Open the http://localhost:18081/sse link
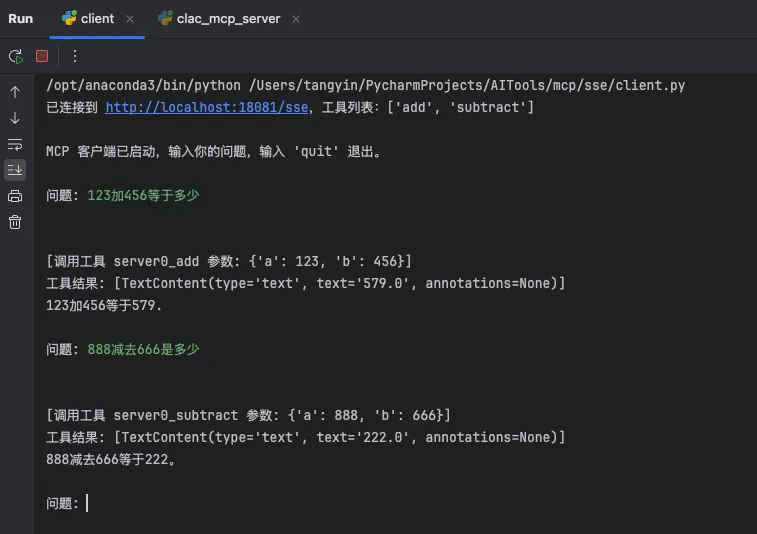Viewport: 757px width, 534px height. (x=206, y=107)
